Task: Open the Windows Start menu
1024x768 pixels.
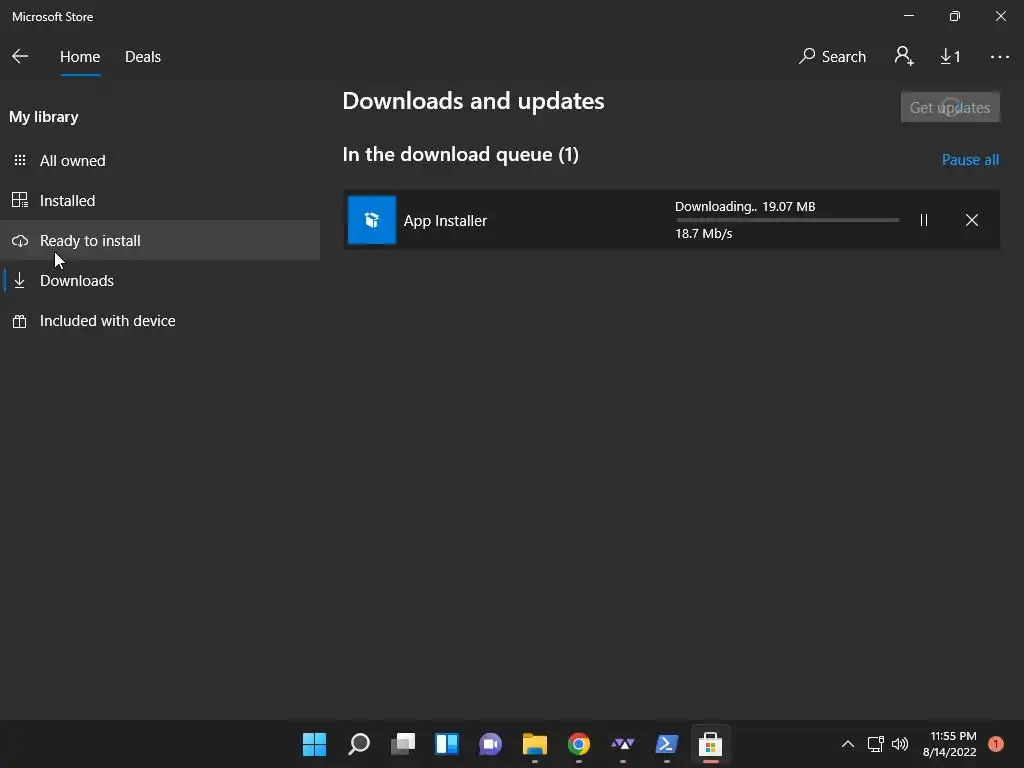Action: point(314,744)
